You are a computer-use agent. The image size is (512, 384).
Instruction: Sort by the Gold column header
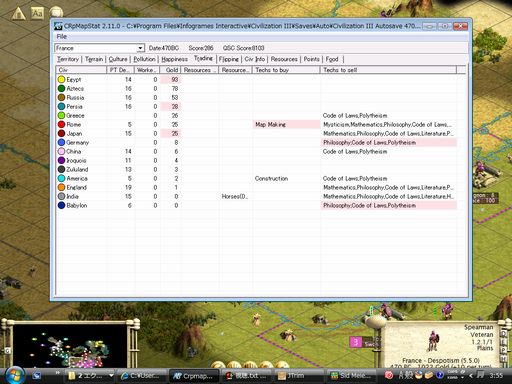click(x=170, y=70)
